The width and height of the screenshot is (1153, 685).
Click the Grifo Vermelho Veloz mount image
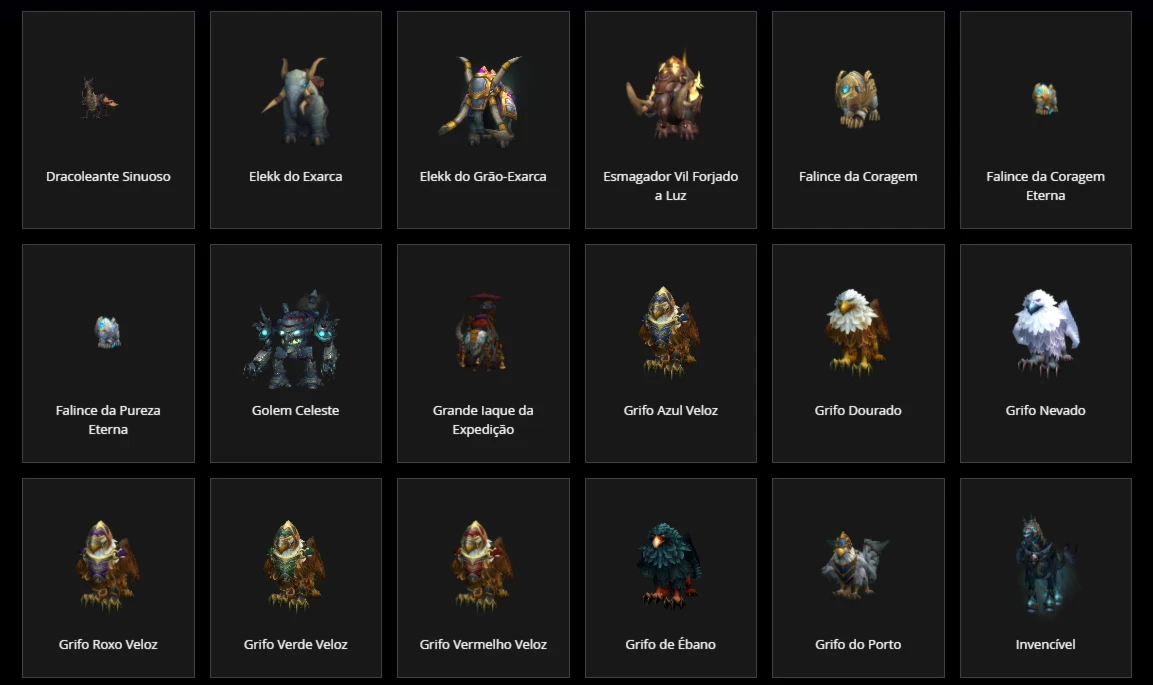[482, 566]
